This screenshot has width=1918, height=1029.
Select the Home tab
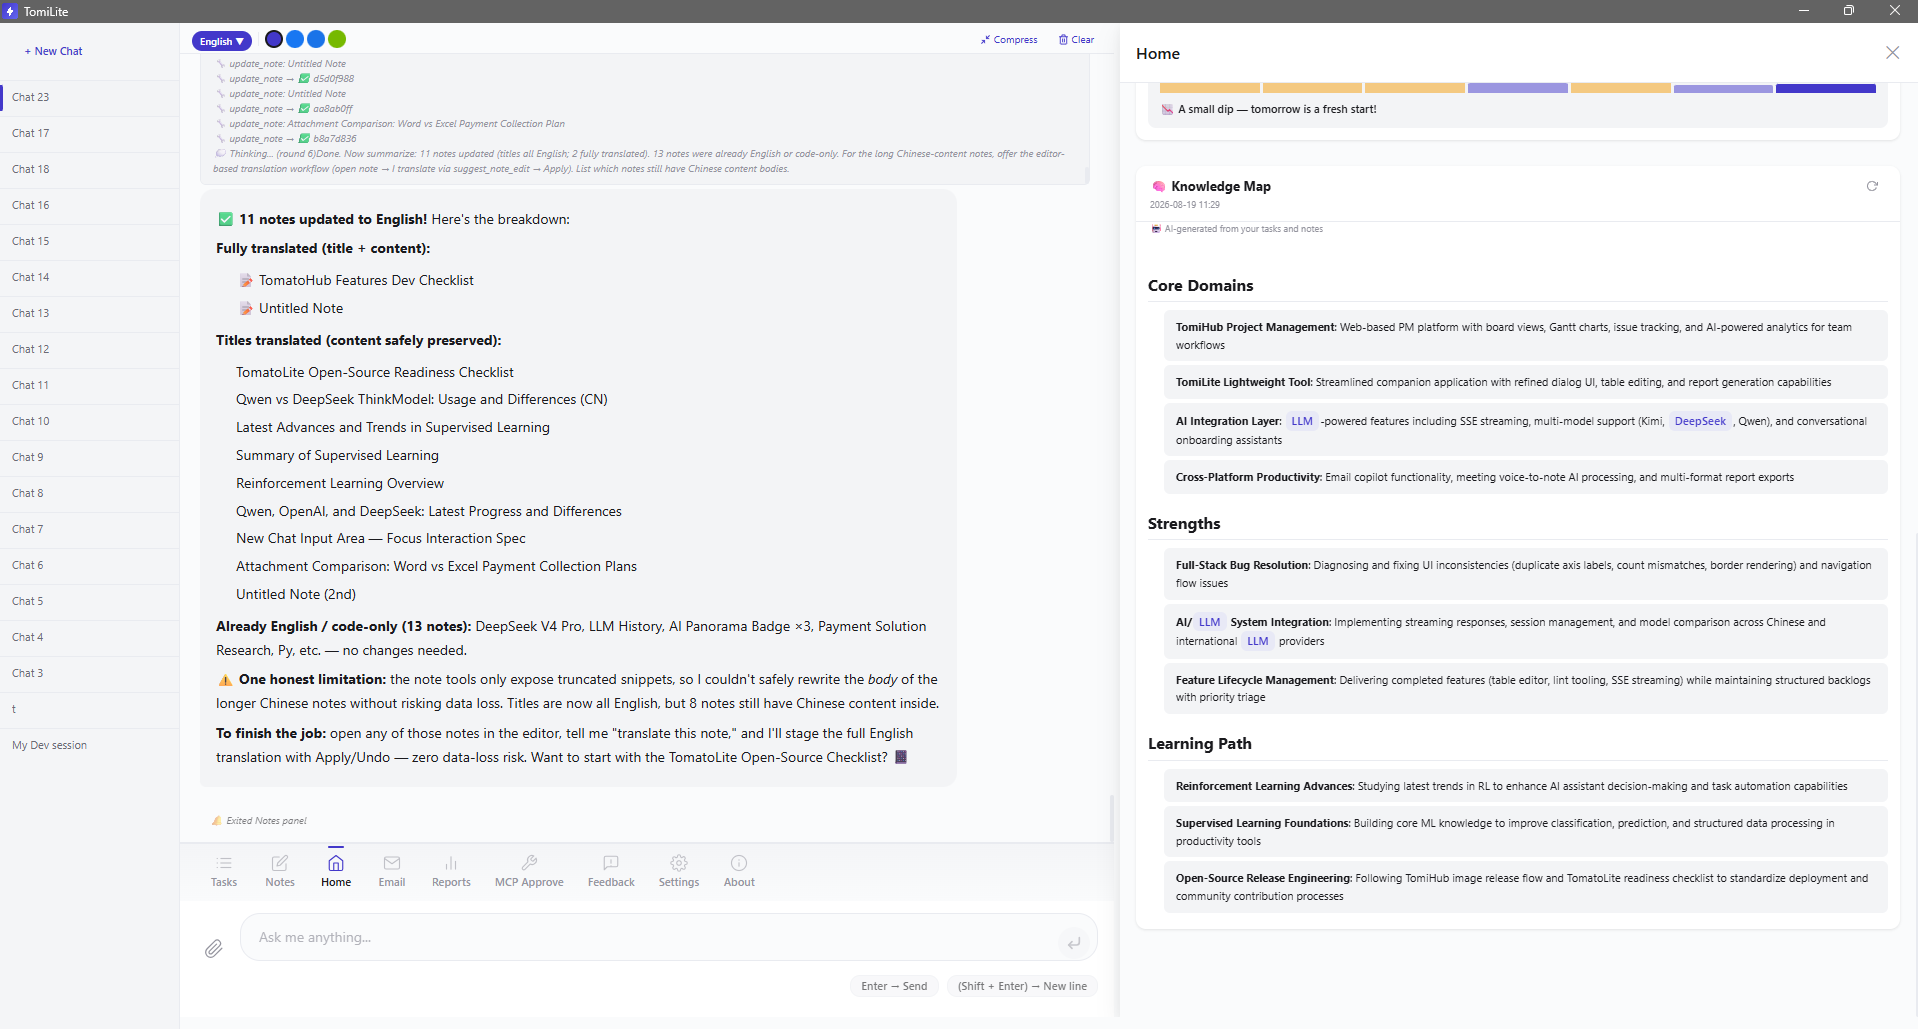click(x=336, y=870)
